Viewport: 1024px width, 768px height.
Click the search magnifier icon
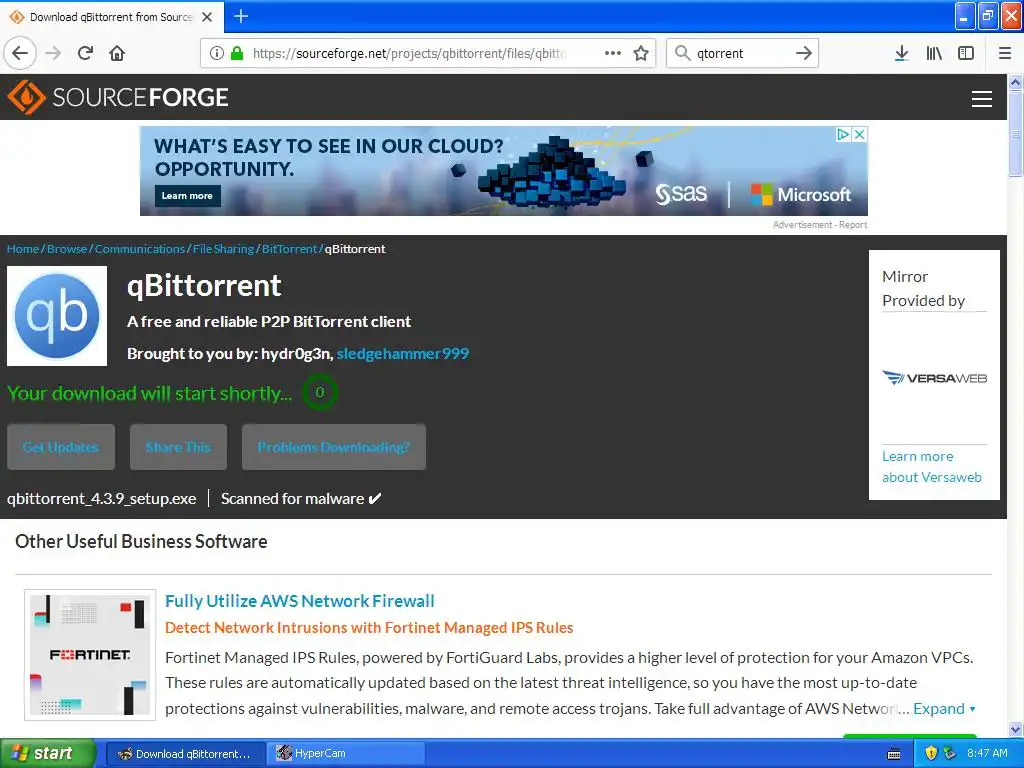tap(682, 53)
